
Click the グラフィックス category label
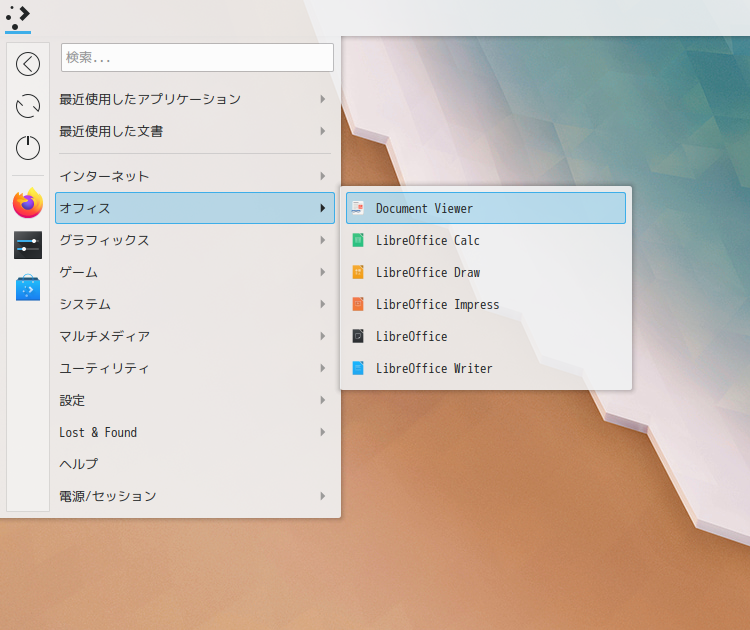[x=104, y=240]
